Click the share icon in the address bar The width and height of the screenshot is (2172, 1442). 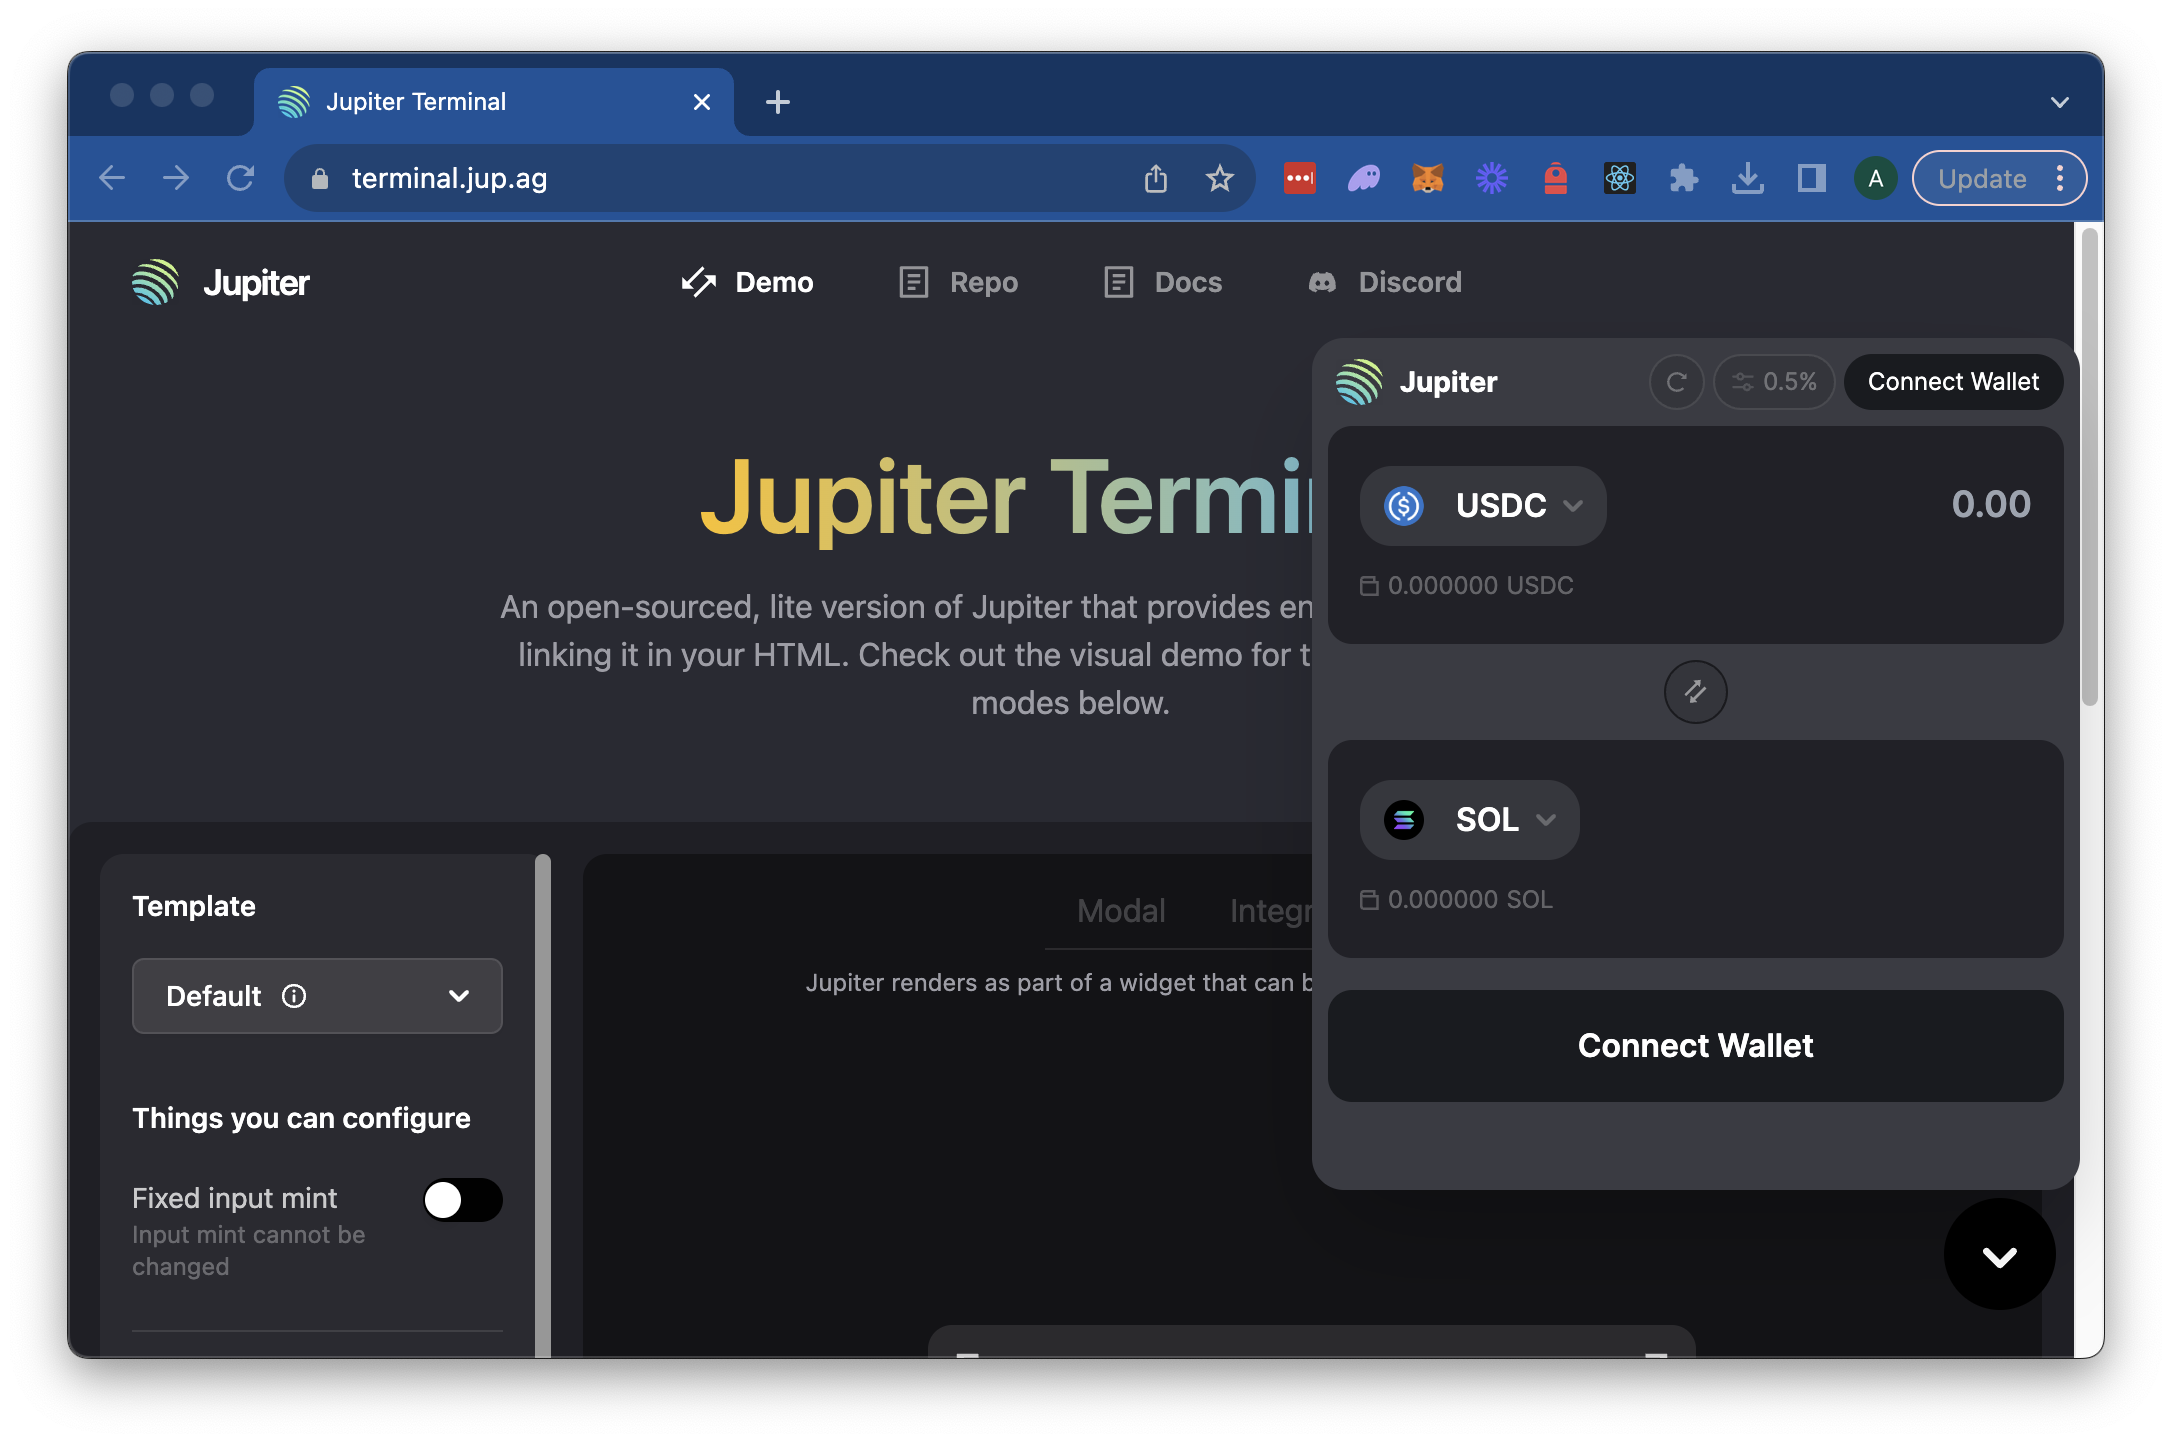tap(1156, 178)
